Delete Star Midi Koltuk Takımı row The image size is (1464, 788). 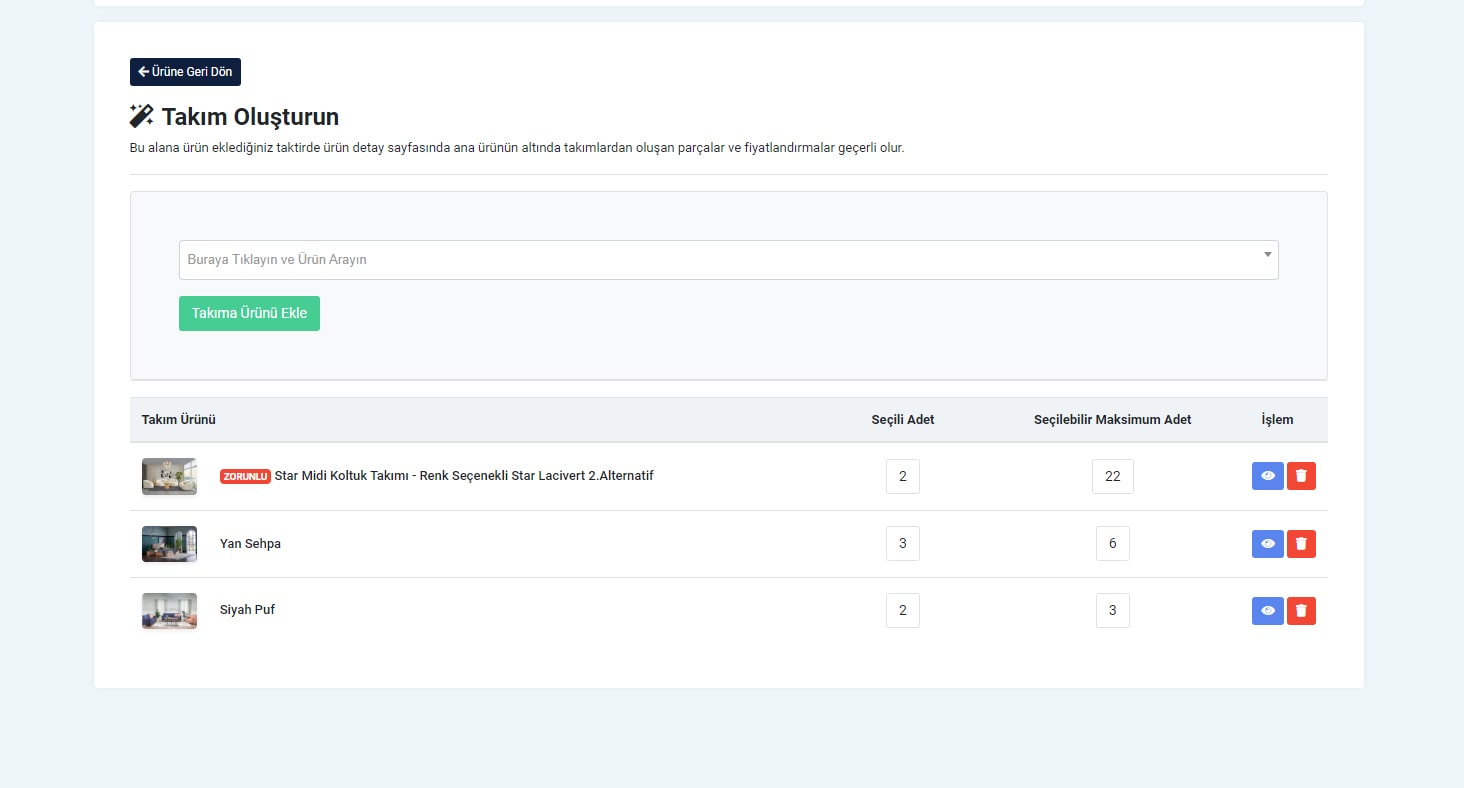[x=1301, y=476]
